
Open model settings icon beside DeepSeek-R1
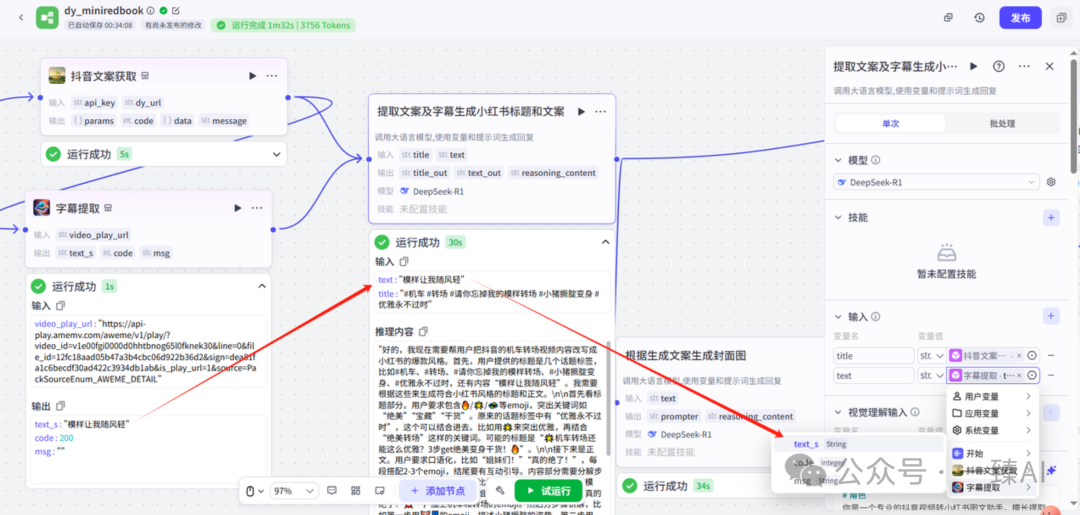tap(1051, 182)
